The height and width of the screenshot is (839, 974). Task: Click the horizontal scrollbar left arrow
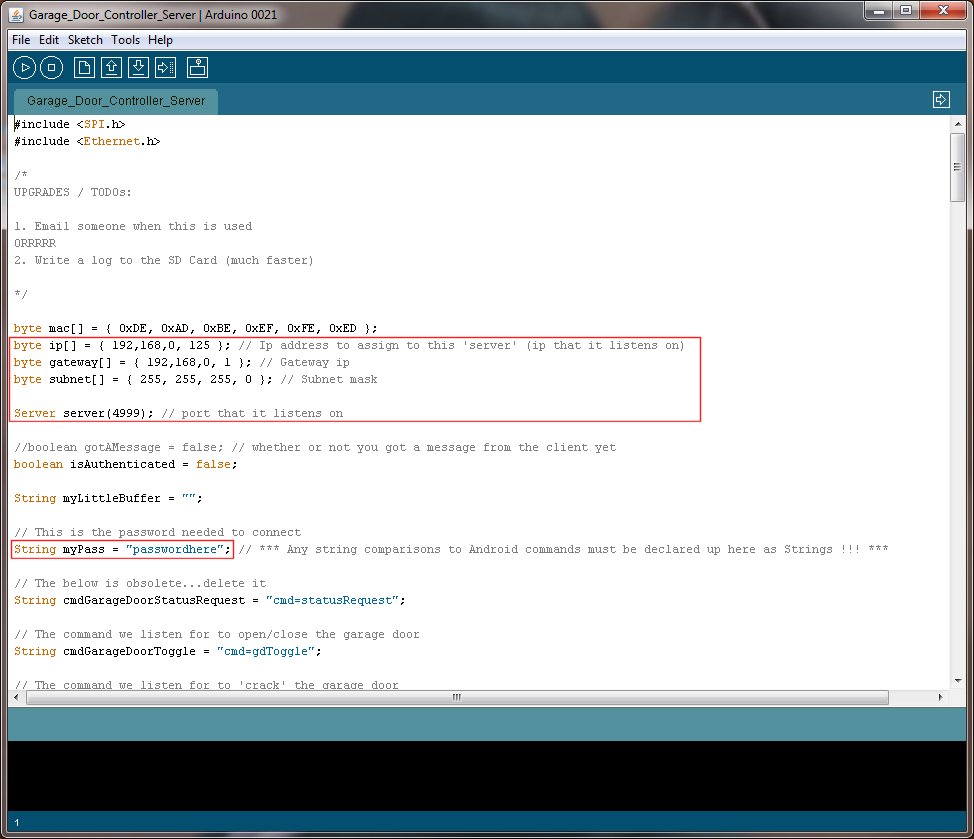(x=16, y=697)
